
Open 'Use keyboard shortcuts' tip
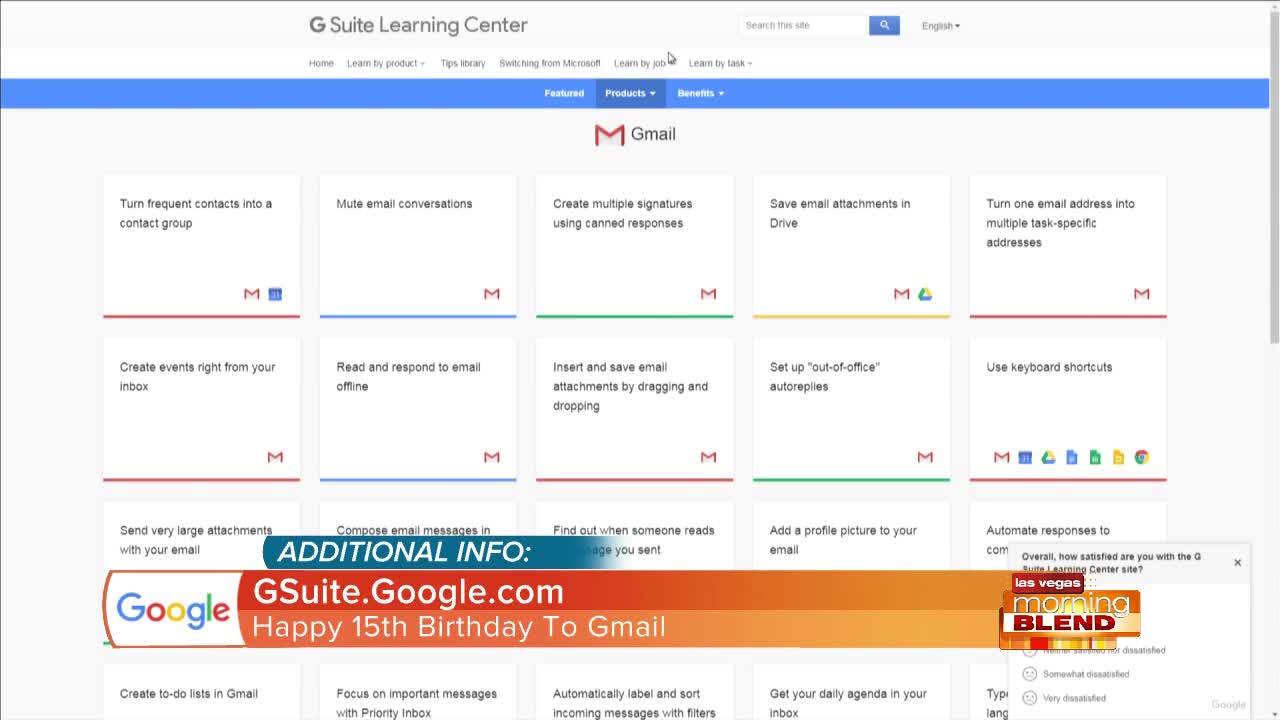pyautogui.click(x=1068, y=410)
